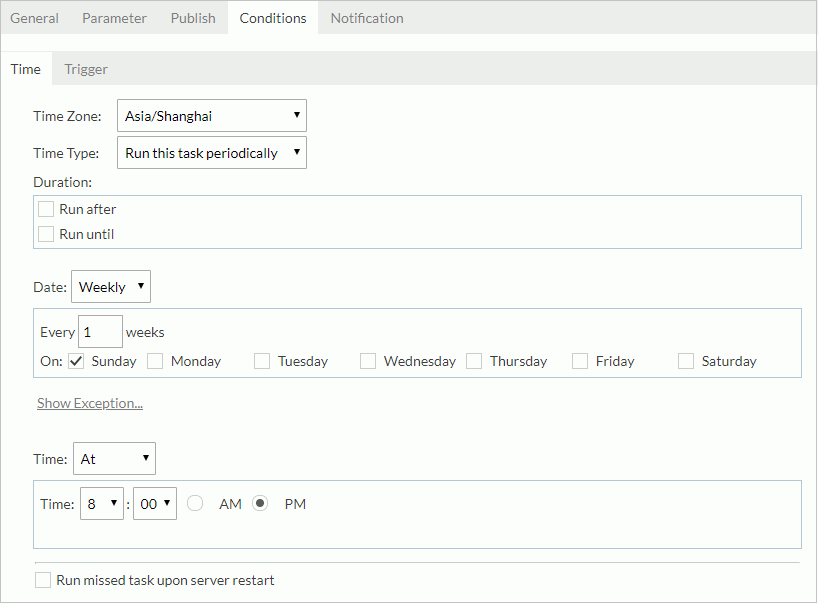Go to the Publish tab

tap(193, 18)
